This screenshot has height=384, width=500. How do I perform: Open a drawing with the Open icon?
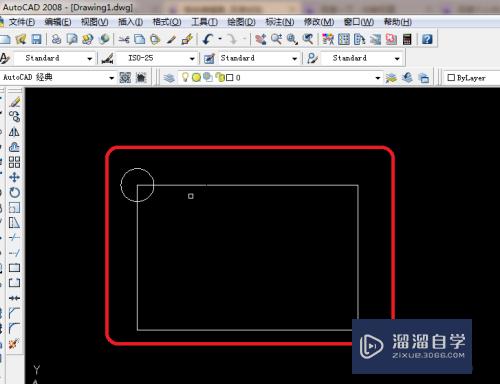[21, 39]
